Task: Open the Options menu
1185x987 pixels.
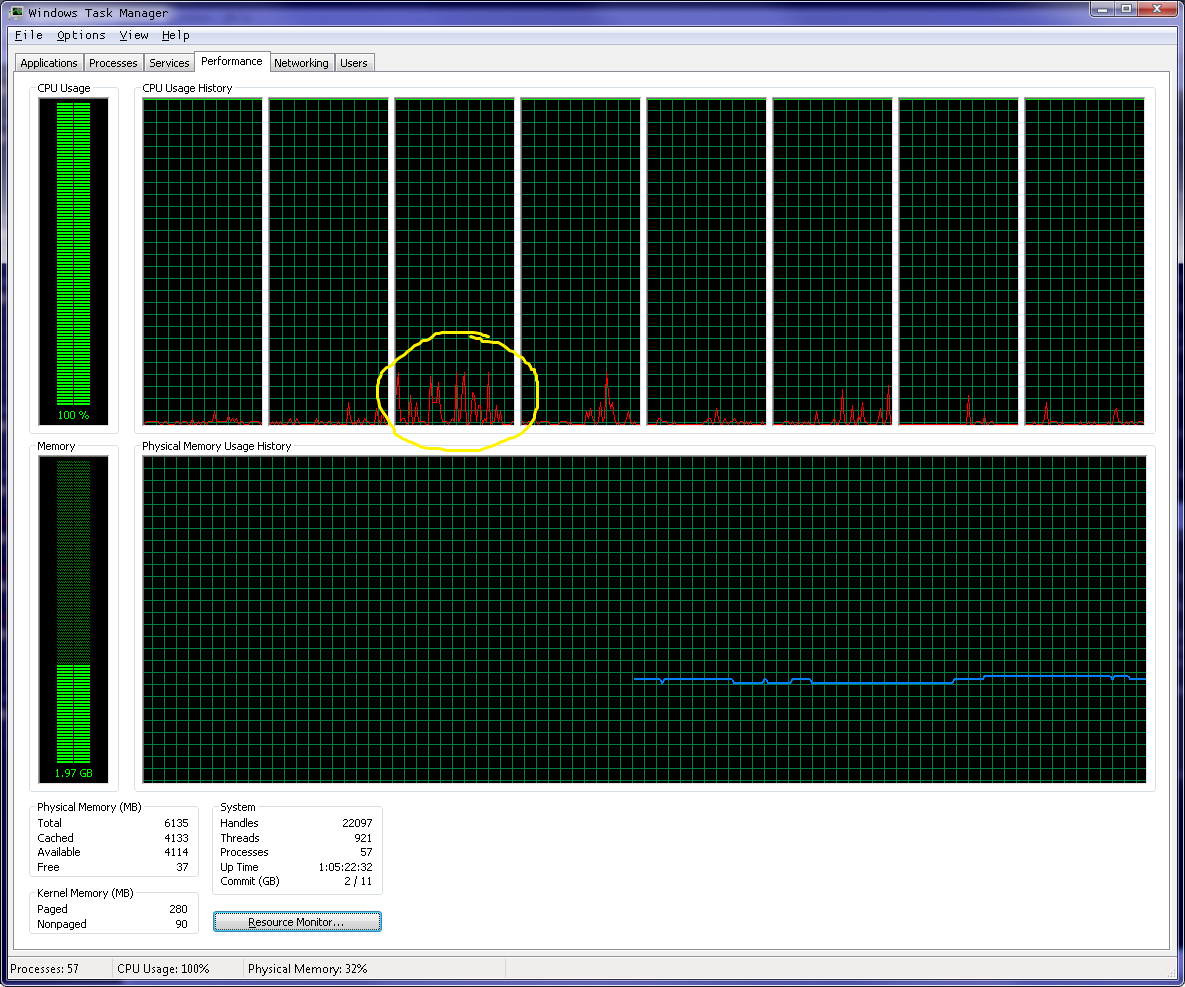Action: tap(81, 35)
